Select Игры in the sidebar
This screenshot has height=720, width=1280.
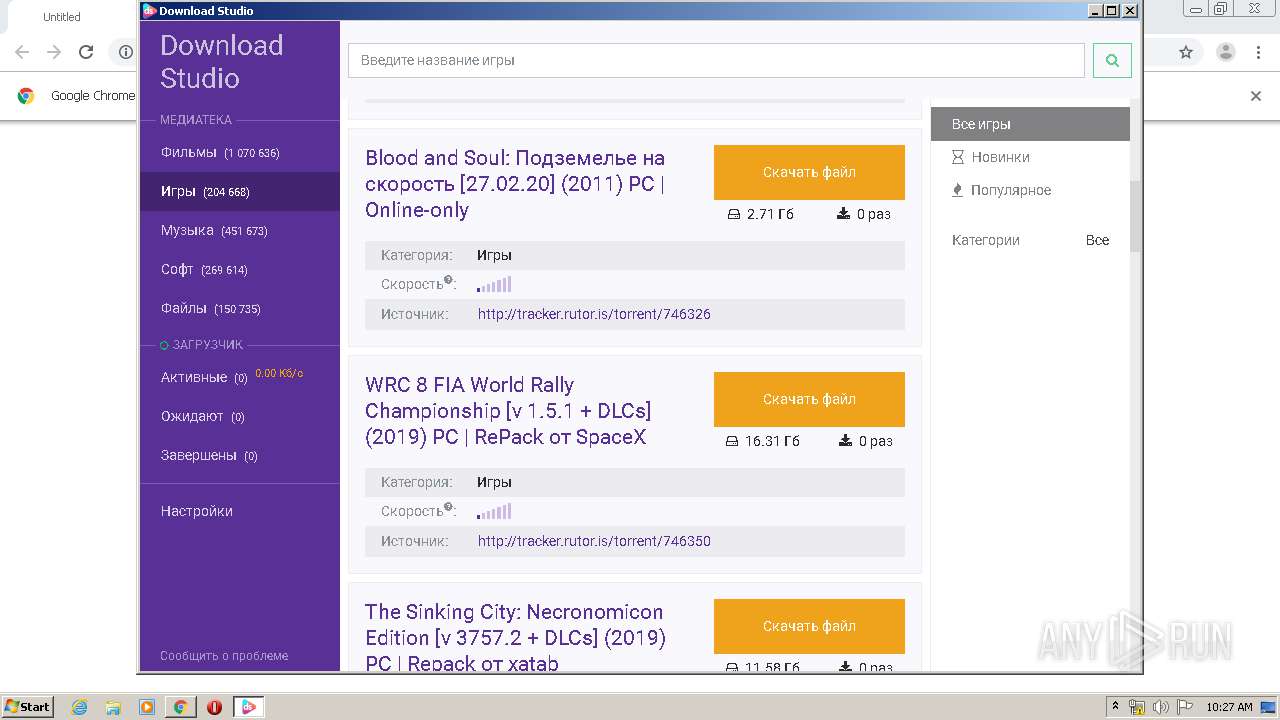pyautogui.click(x=240, y=191)
